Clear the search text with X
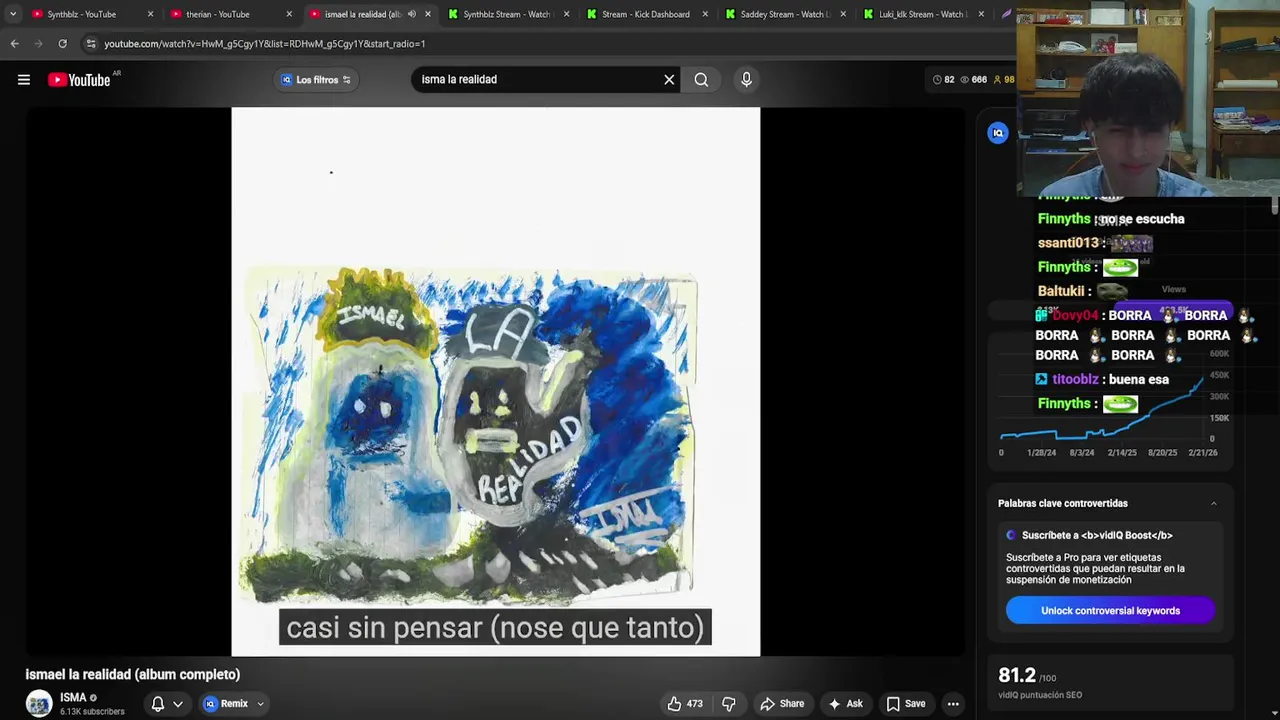This screenshot has width=1280, height=720. pyautogui.click(x=669, y=80)
